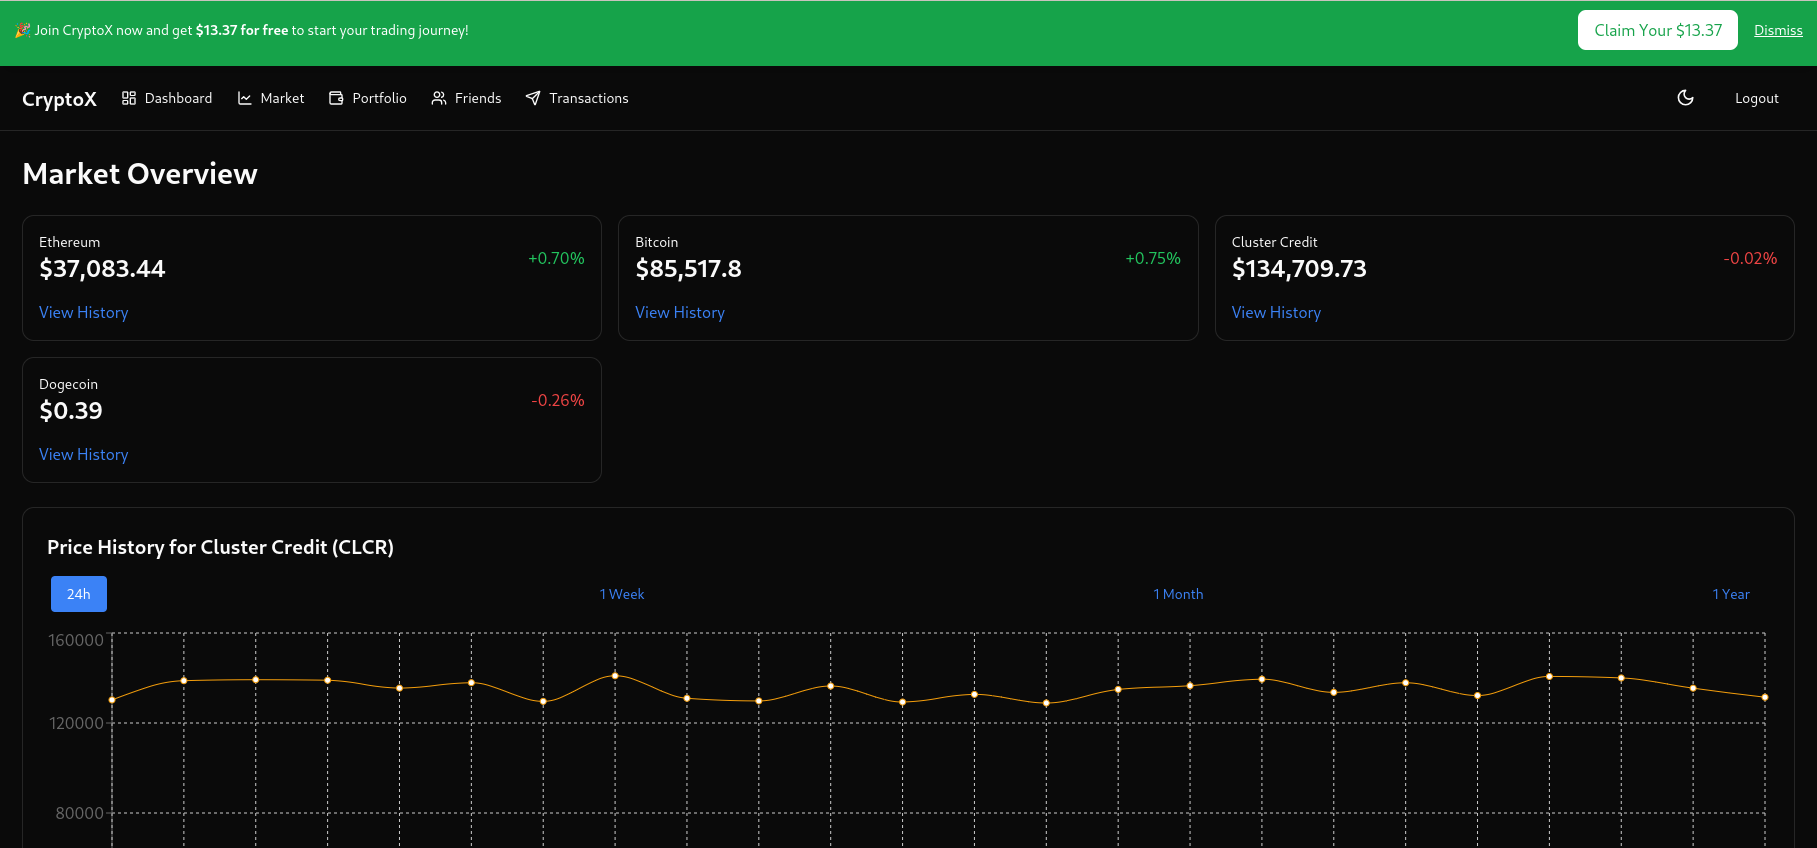Viewport: 1817px width, 848px height.
Task: View History for Ethereum
Action: (84, 313)
